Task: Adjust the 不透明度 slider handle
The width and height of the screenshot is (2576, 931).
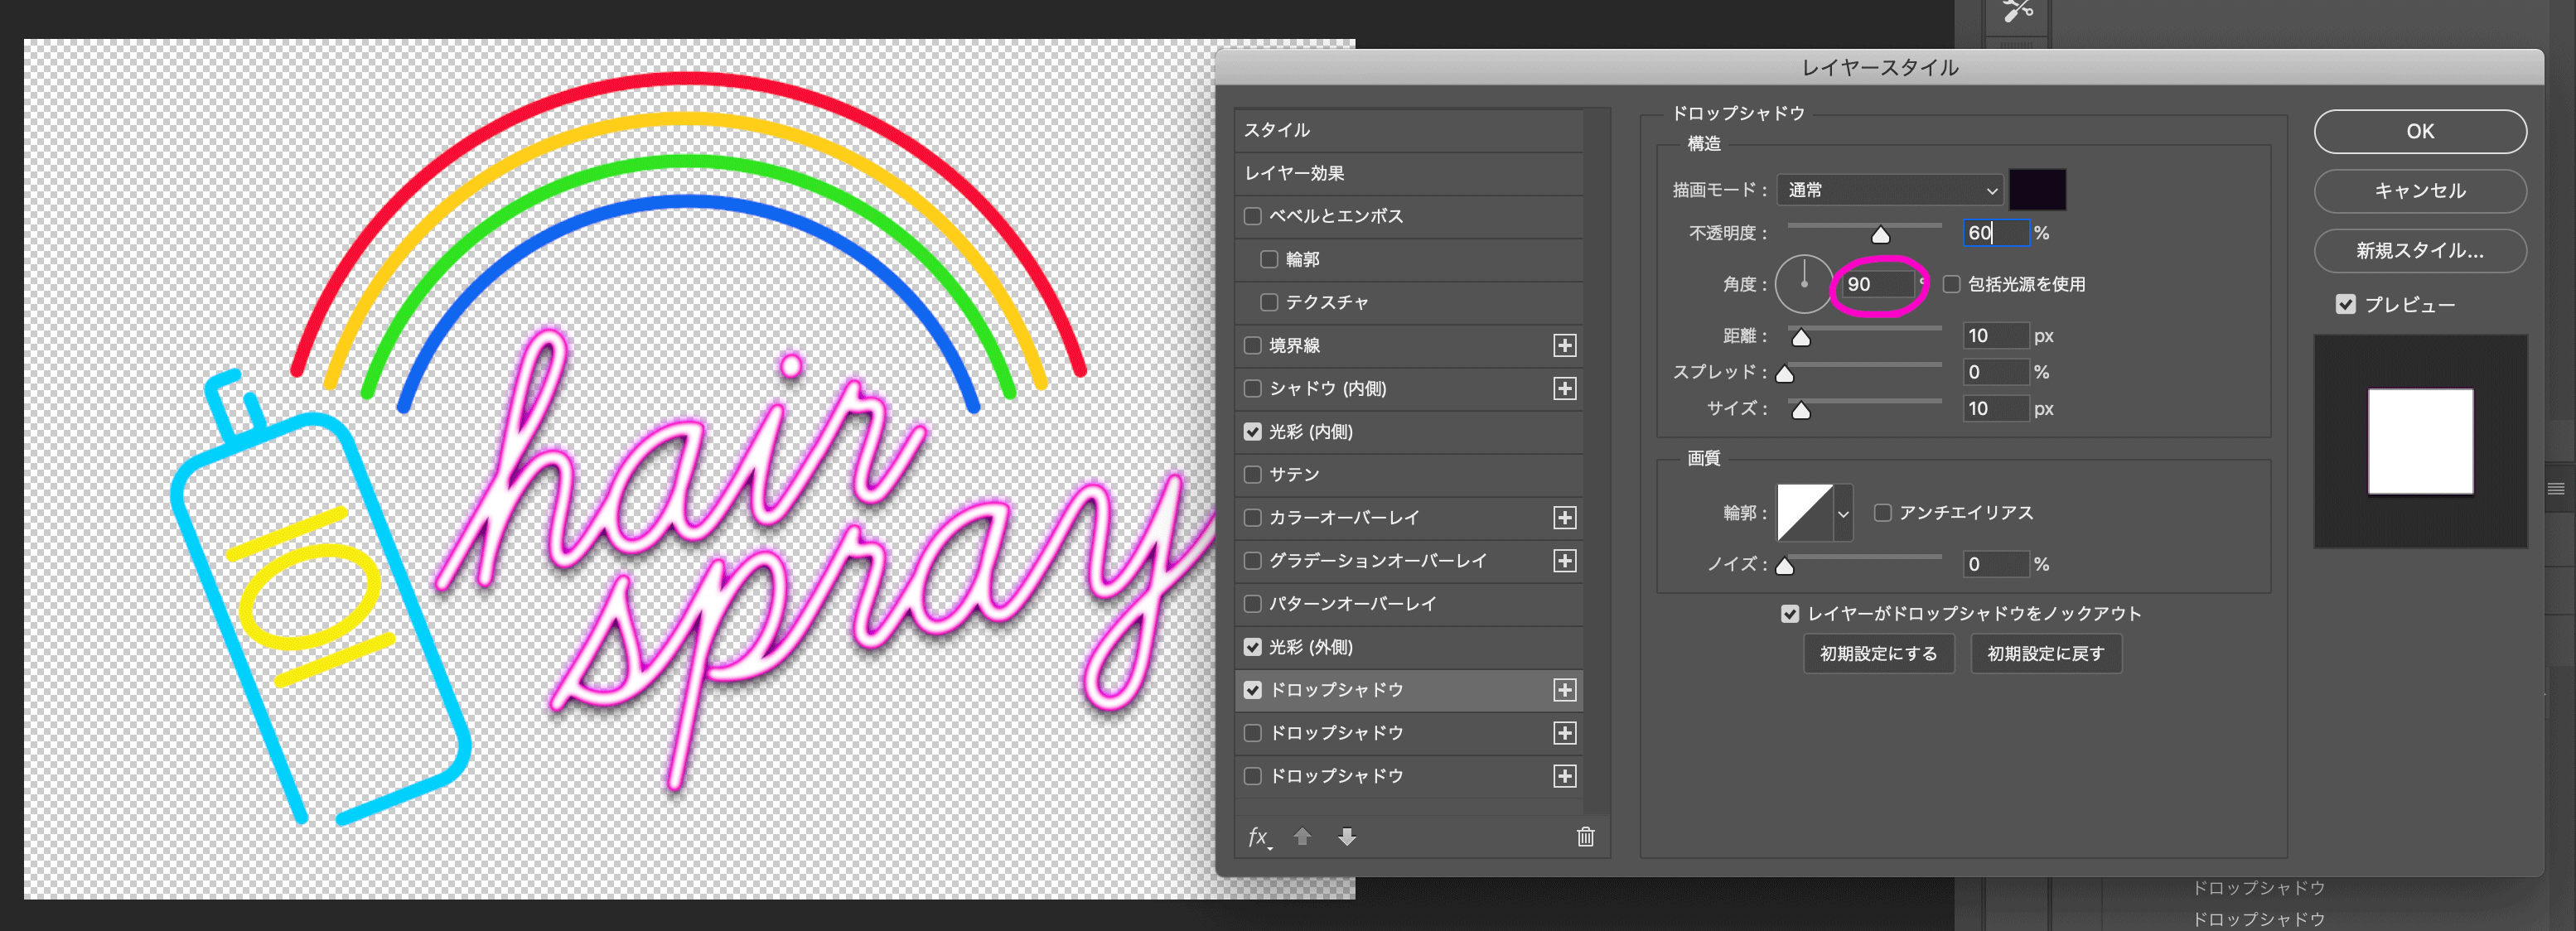Action: coord(1880,235)
